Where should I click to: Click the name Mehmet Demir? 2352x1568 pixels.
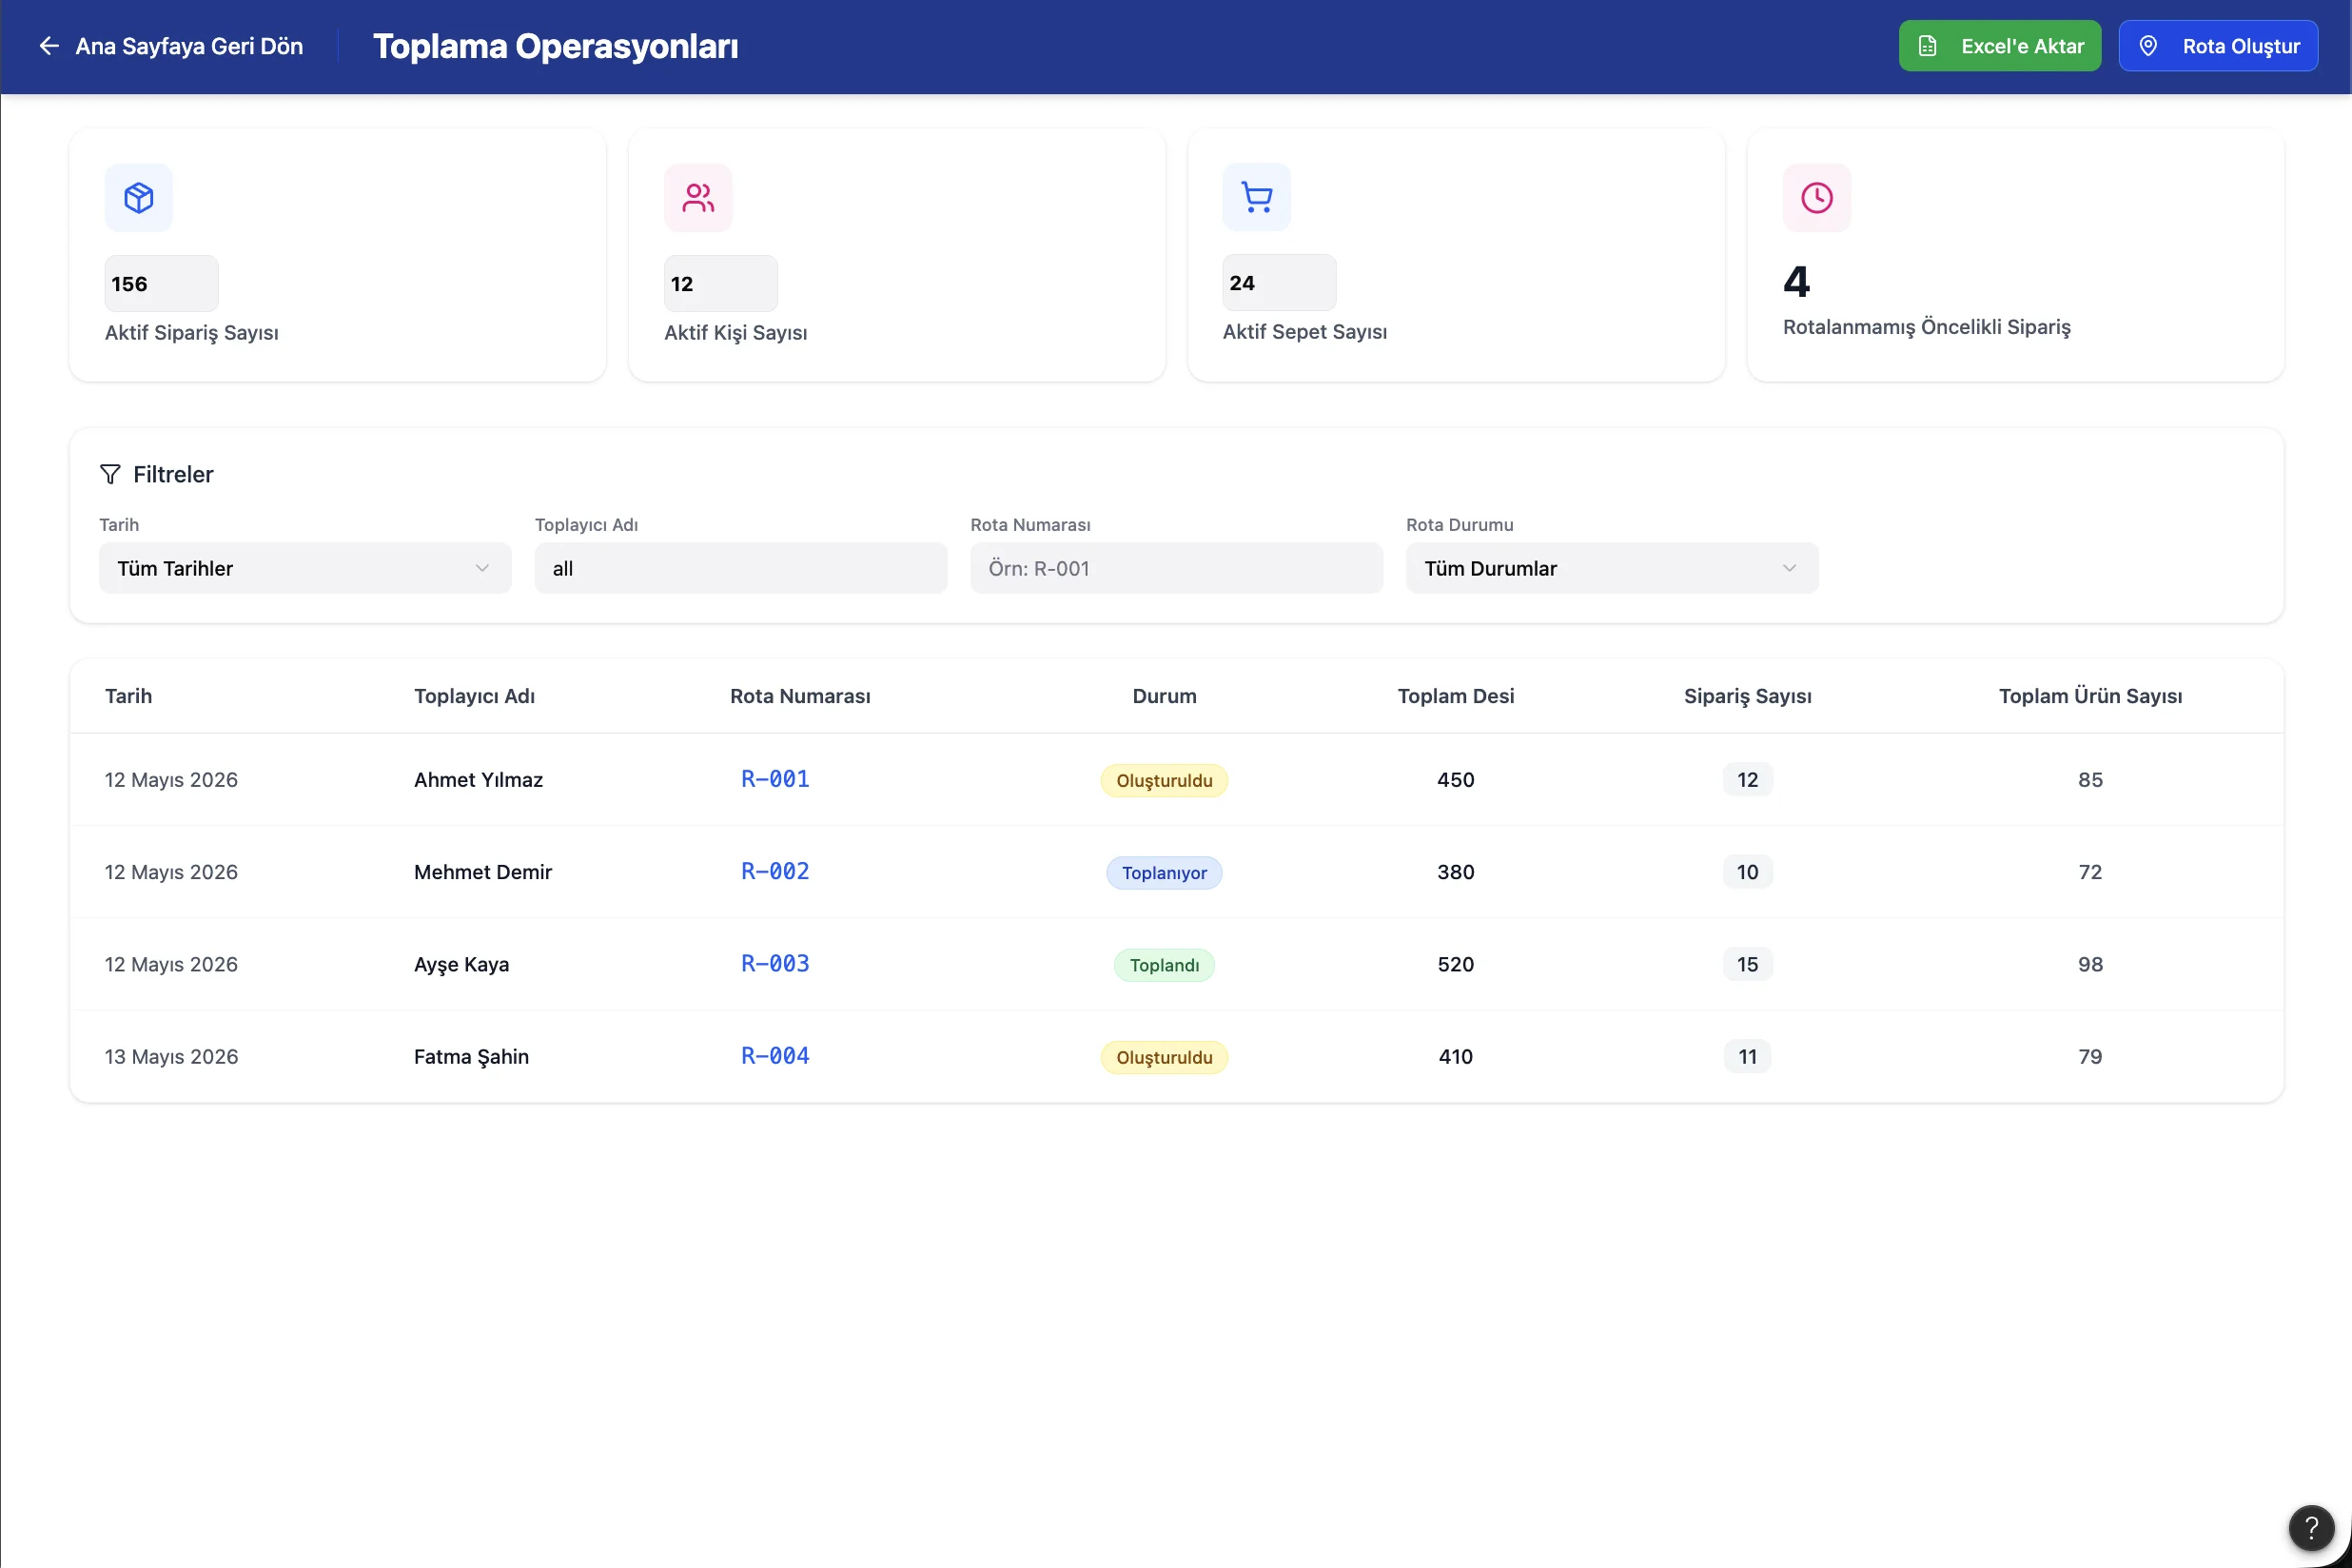click(x=483, y=872)
